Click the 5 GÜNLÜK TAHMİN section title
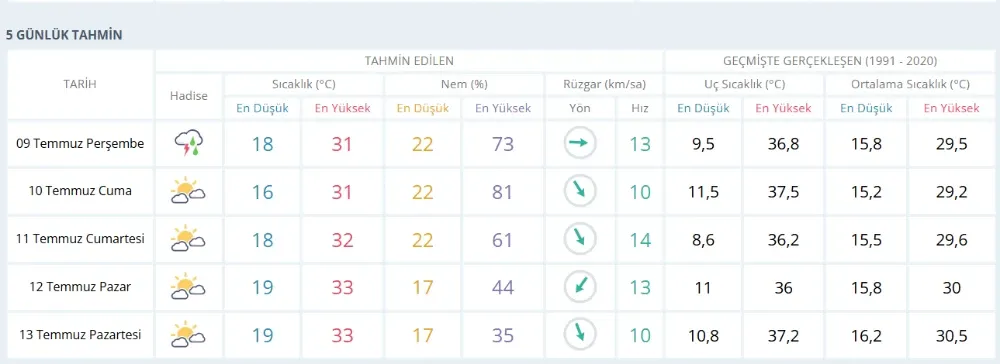 coord(64,35)
